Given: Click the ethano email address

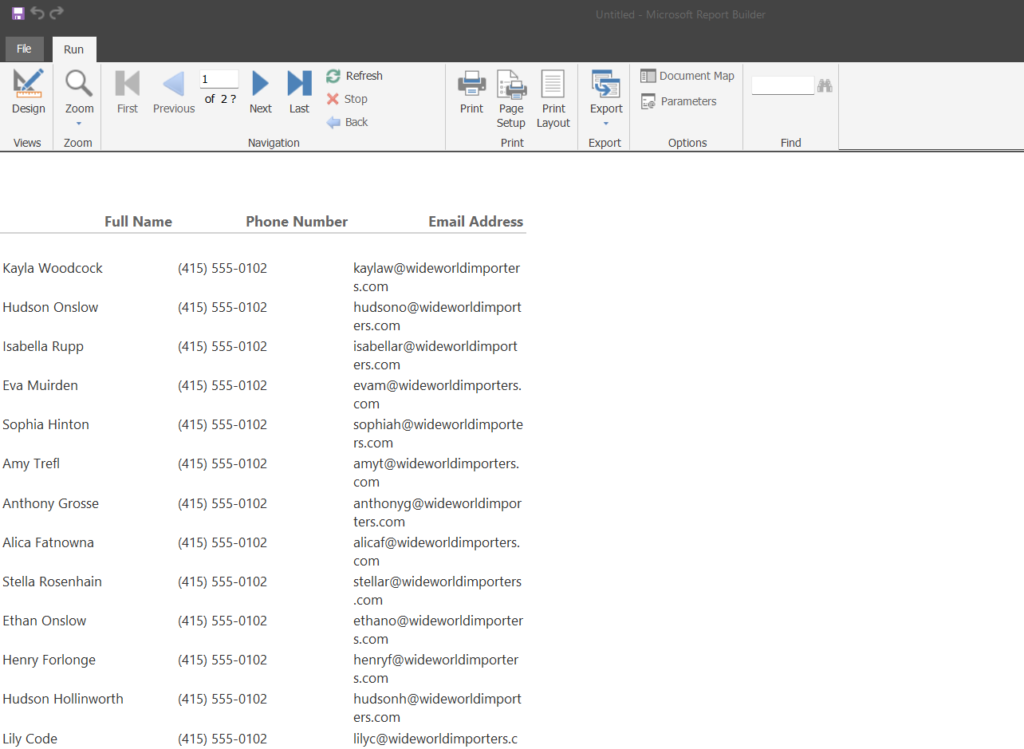Looking at the screenshot, I should pos(438,630).
